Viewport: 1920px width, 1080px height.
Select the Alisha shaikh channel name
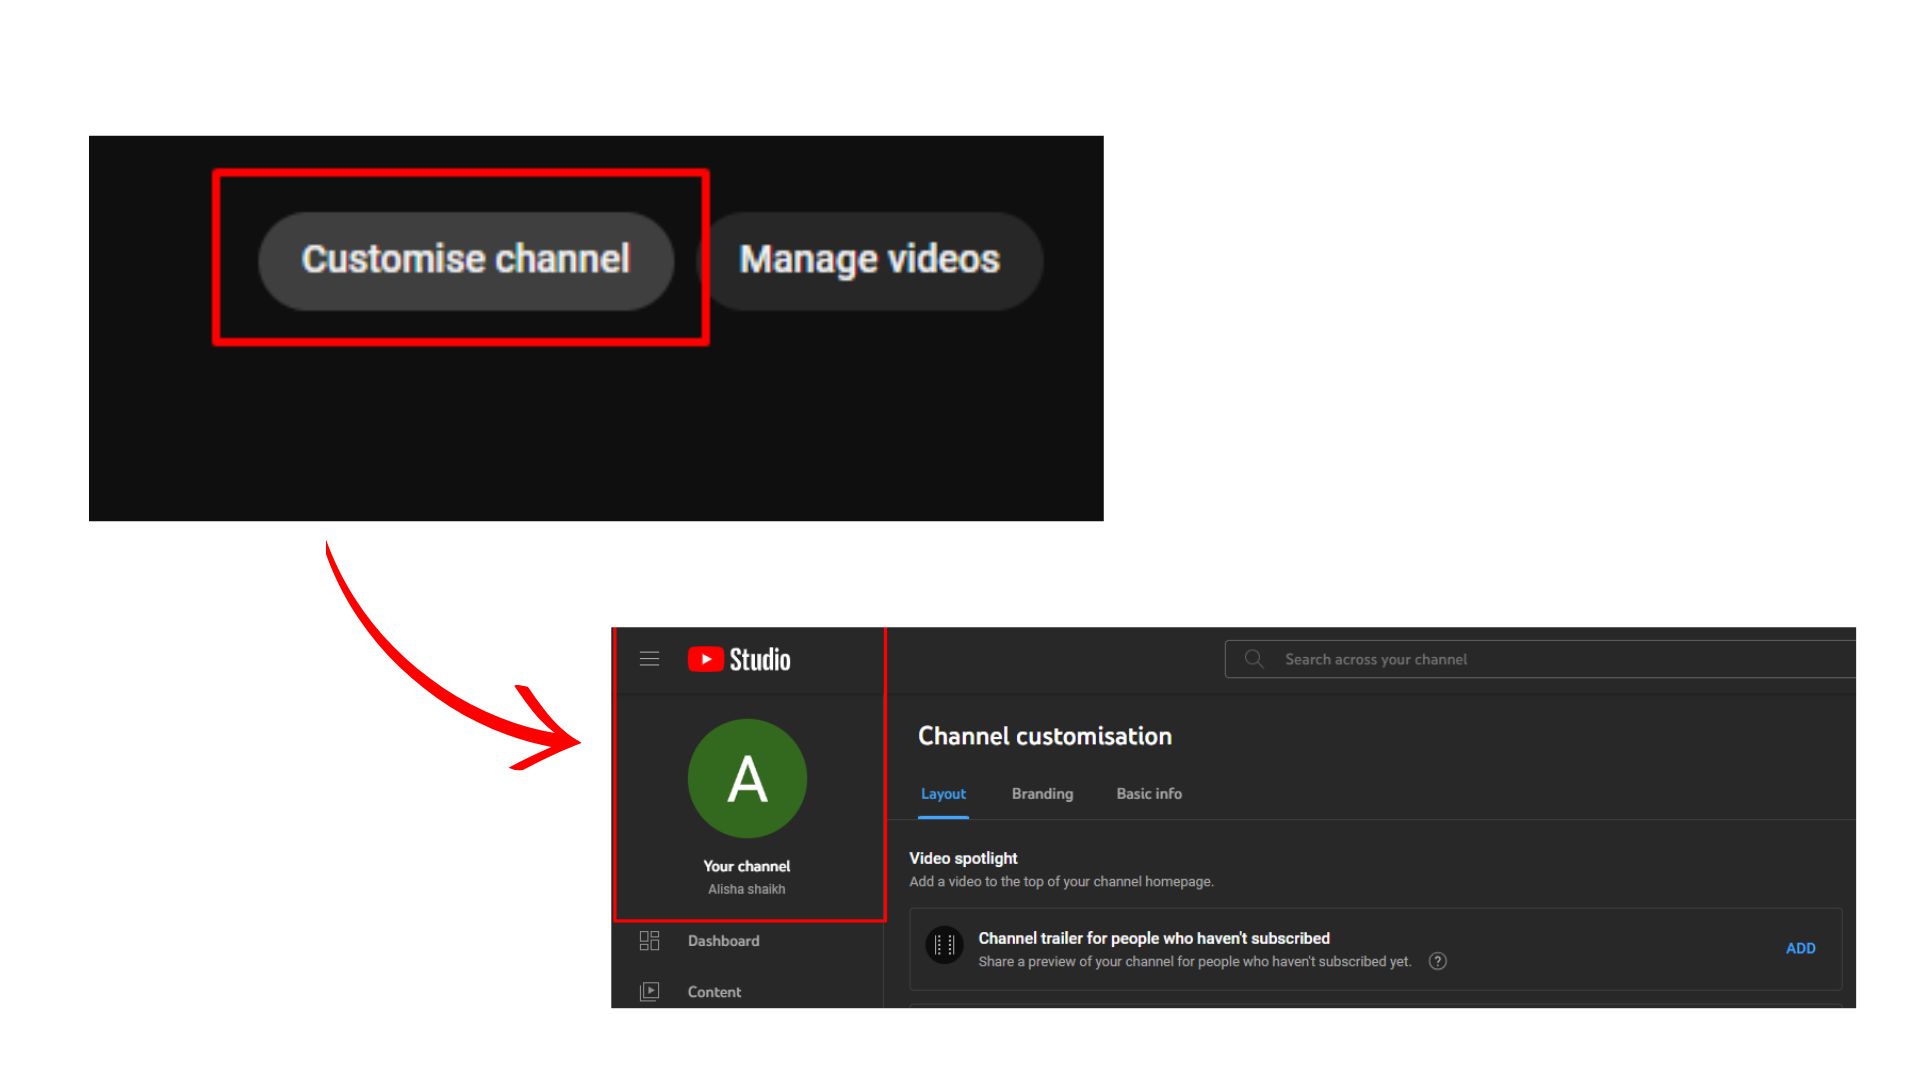746,888
